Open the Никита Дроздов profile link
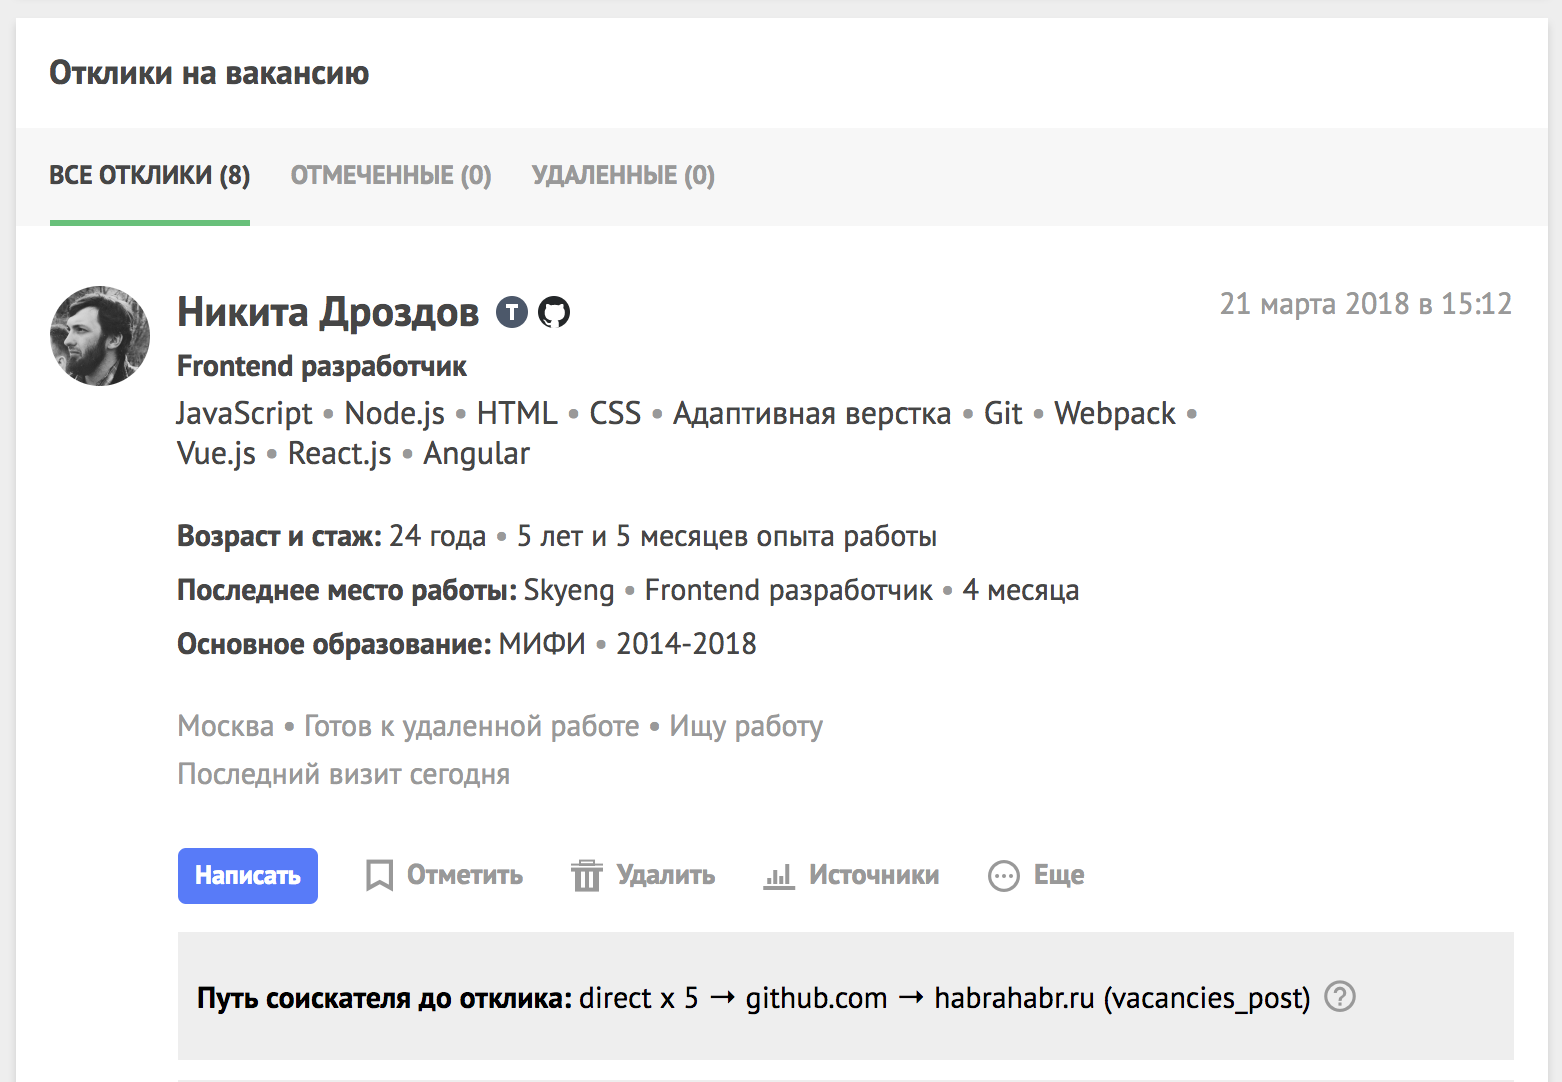Screen dimensions: 1562x1082 pos(328,313)
